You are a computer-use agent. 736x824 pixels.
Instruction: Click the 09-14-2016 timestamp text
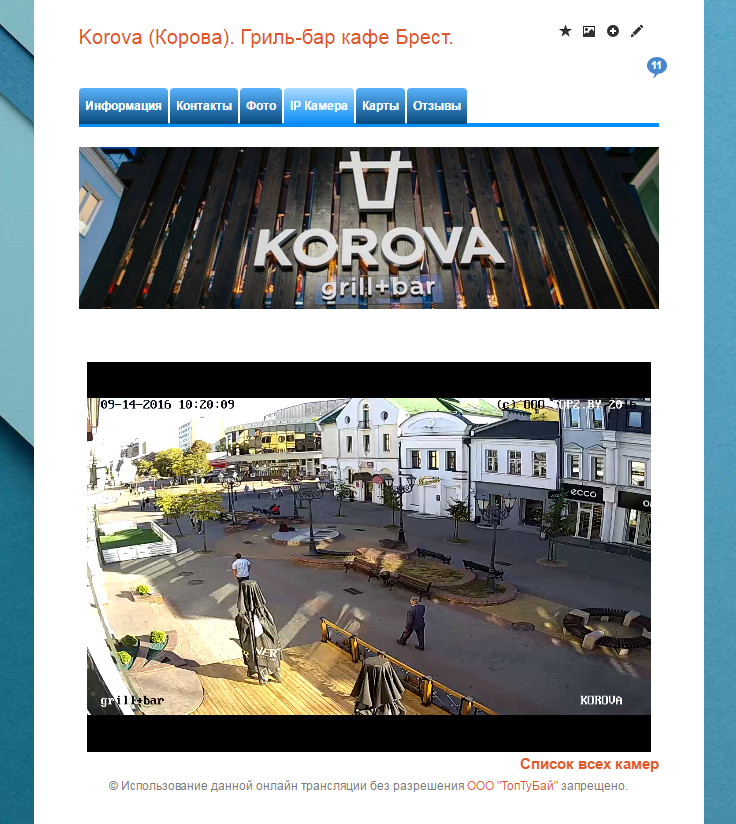click(x=167, y=405)
